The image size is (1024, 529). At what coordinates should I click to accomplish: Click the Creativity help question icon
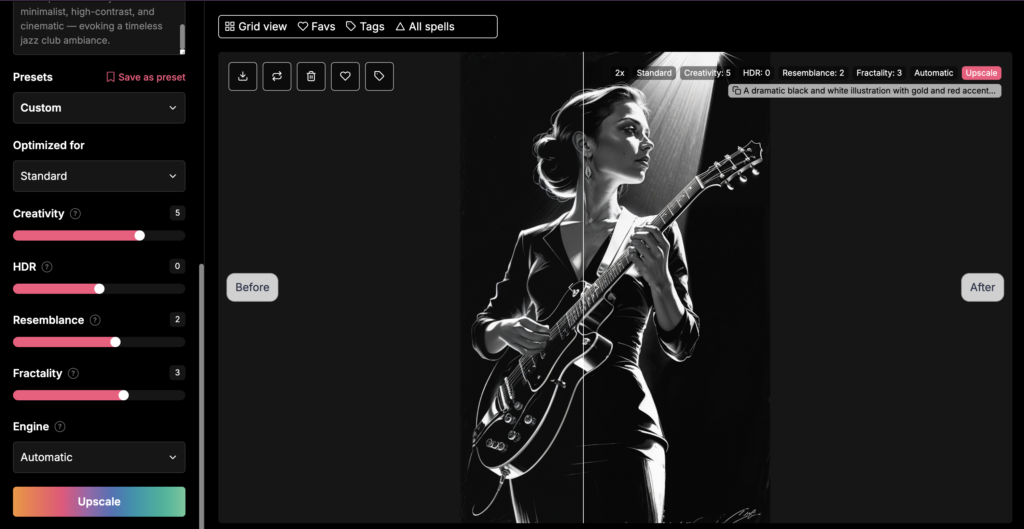(76, 214)
